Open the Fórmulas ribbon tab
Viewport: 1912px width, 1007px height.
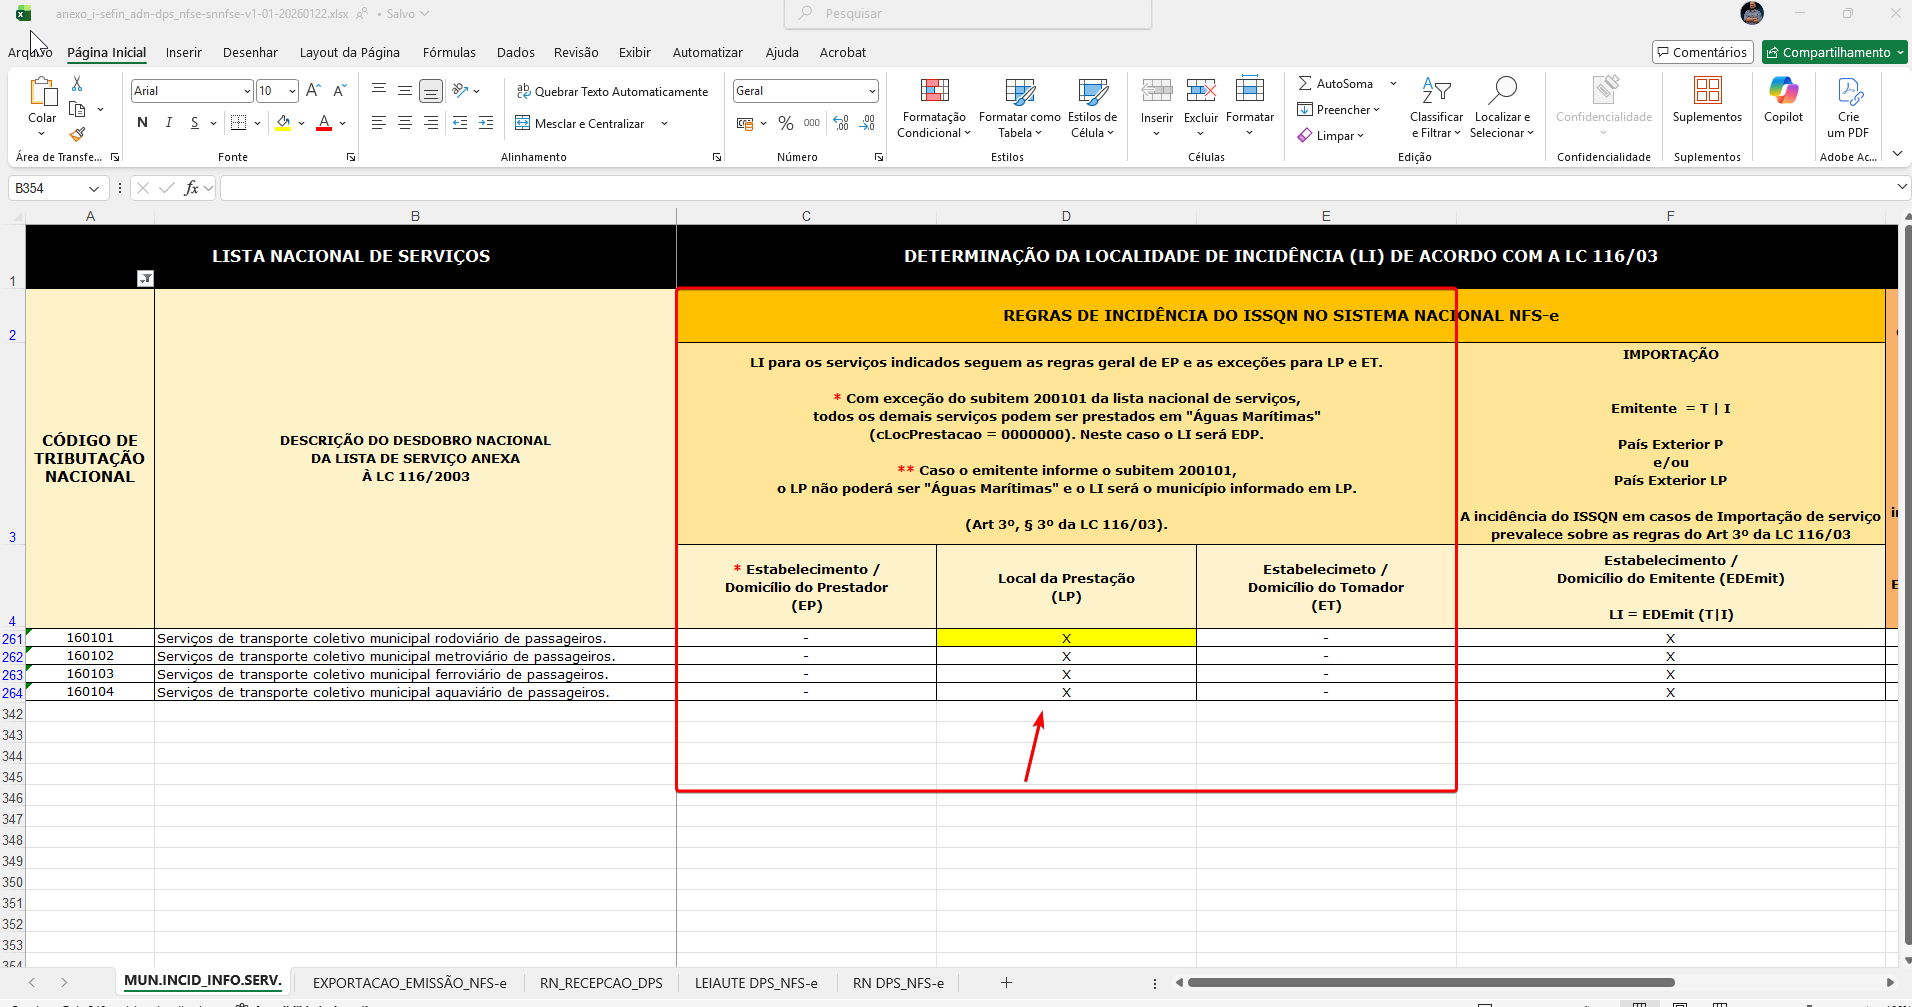click(x=449, y=52)
